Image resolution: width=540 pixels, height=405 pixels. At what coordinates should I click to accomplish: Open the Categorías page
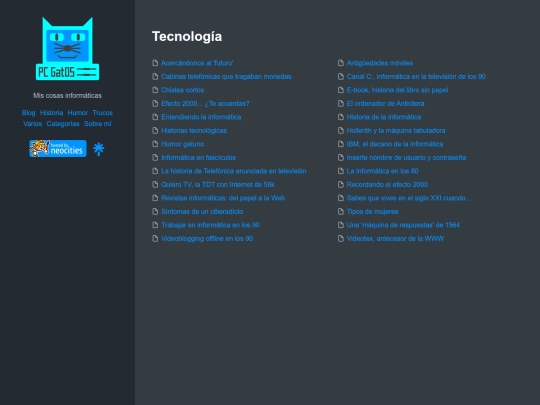tap(63, 124)
